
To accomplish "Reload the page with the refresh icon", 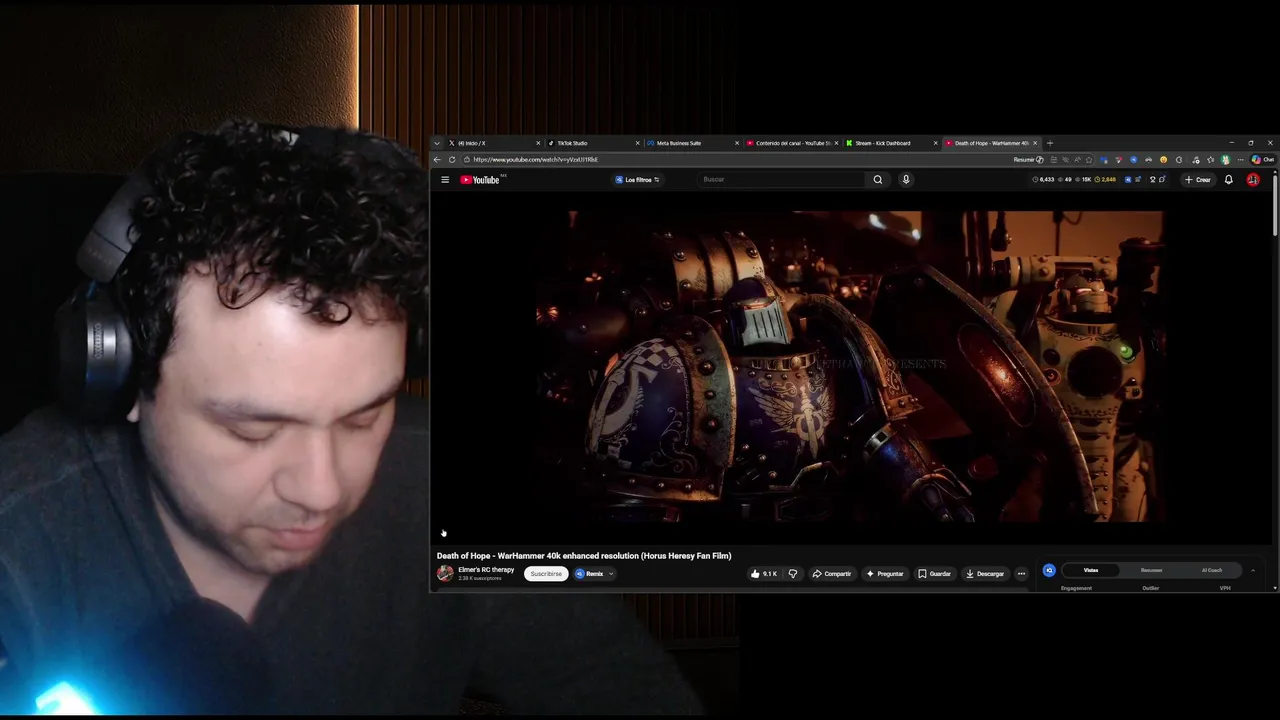I will click(452, 160).
